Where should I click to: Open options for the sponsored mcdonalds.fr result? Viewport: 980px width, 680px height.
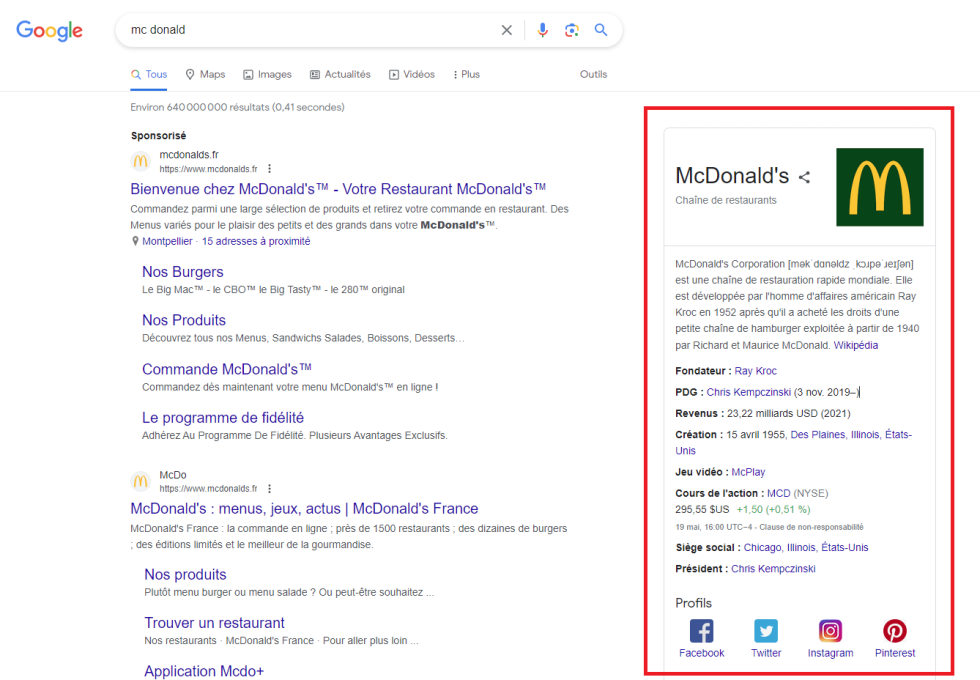(x=269, y=169)
